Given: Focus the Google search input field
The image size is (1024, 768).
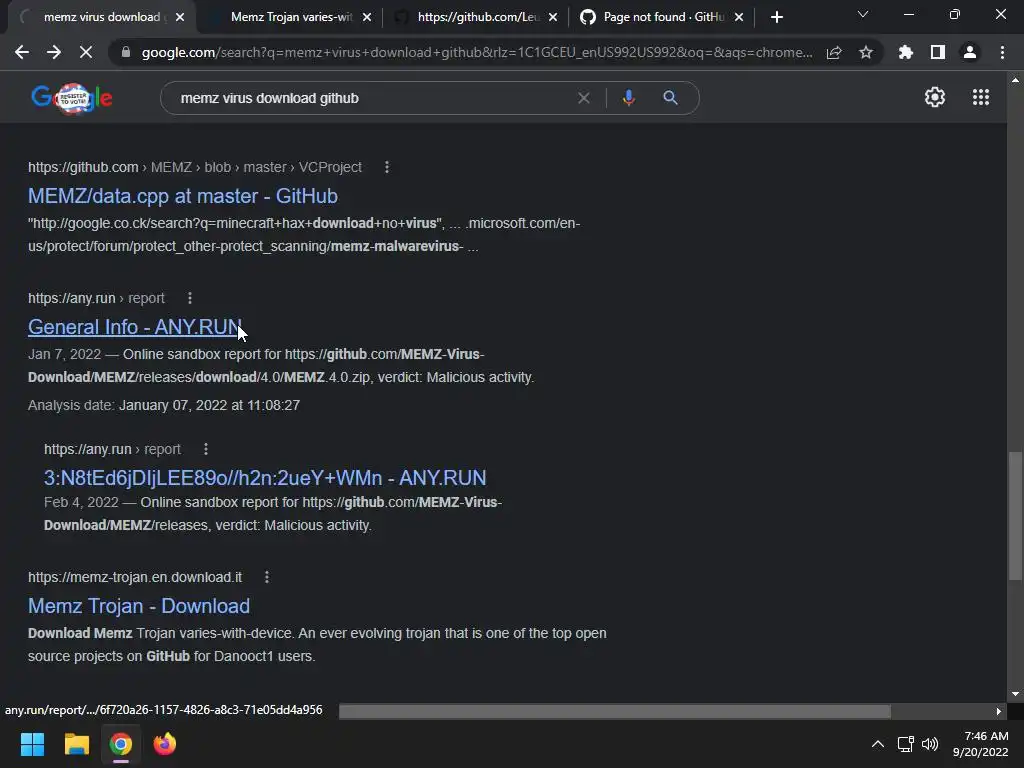Looking at the screenshot, I should (x=372, y=98).
